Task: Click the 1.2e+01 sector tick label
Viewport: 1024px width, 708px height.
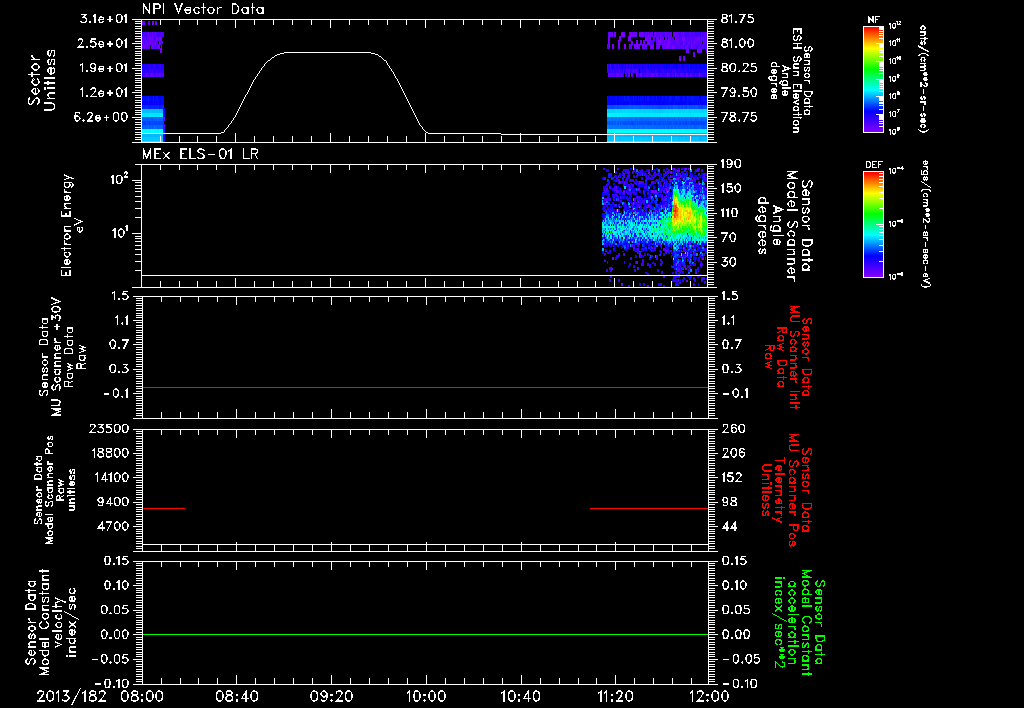Action: pos(104,93)
